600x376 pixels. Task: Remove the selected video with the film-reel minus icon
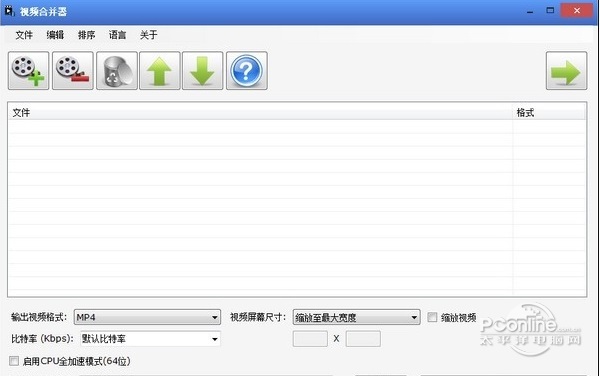[x=73, y=71]
